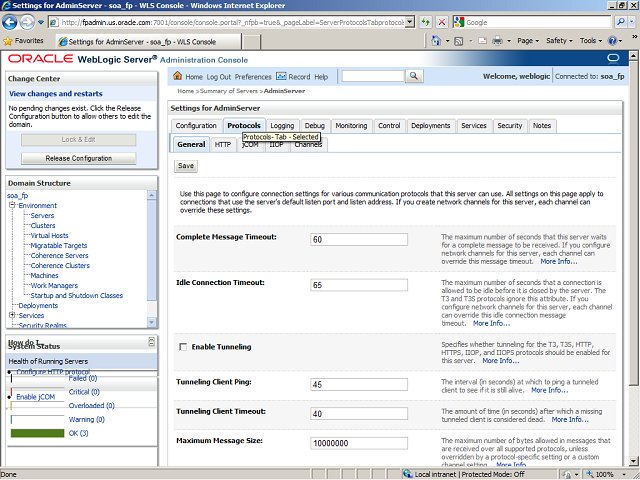640x480 pixels.
Task: Switch to the Logging tab
Action: pyautogui.click(x=282, y=126)
